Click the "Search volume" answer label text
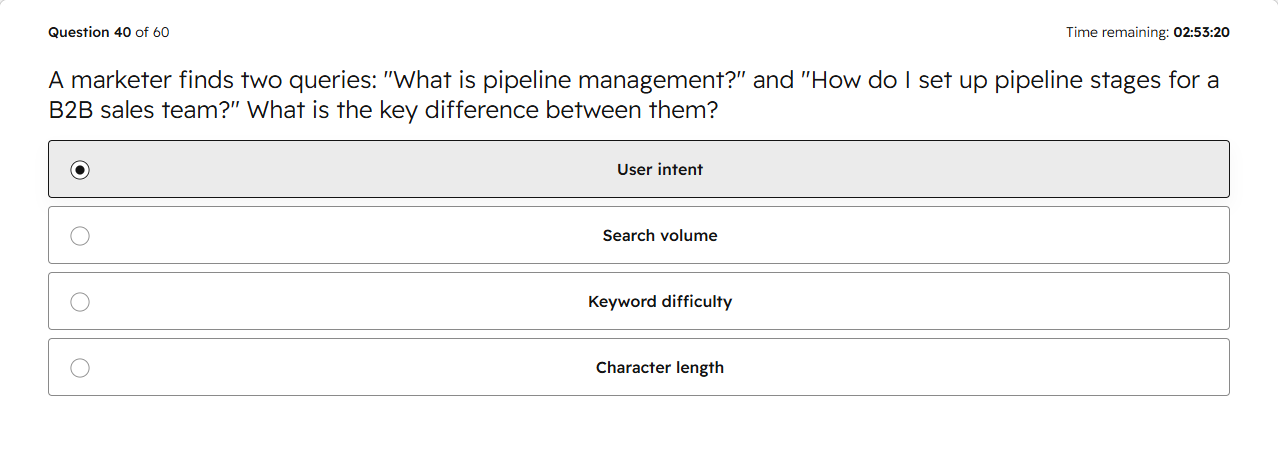This screenshot has width=1278, height=466. (x=660, y=236)
